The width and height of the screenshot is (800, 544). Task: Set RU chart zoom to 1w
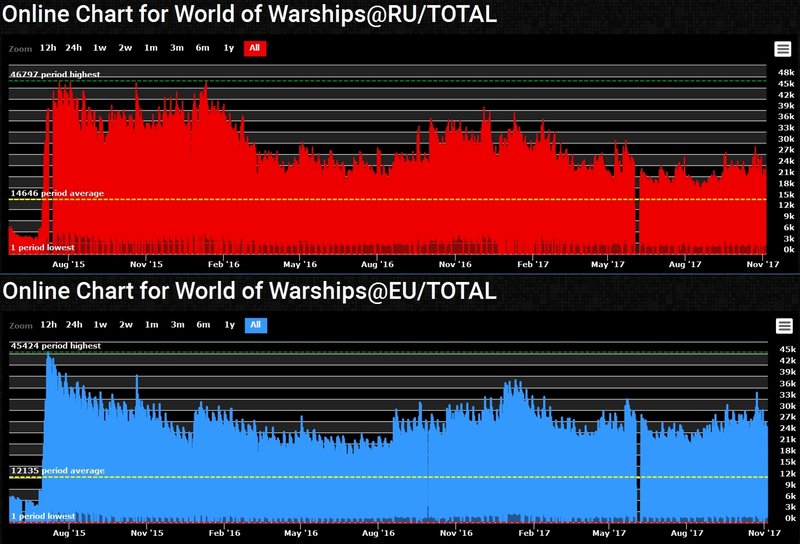coord(99,48)
